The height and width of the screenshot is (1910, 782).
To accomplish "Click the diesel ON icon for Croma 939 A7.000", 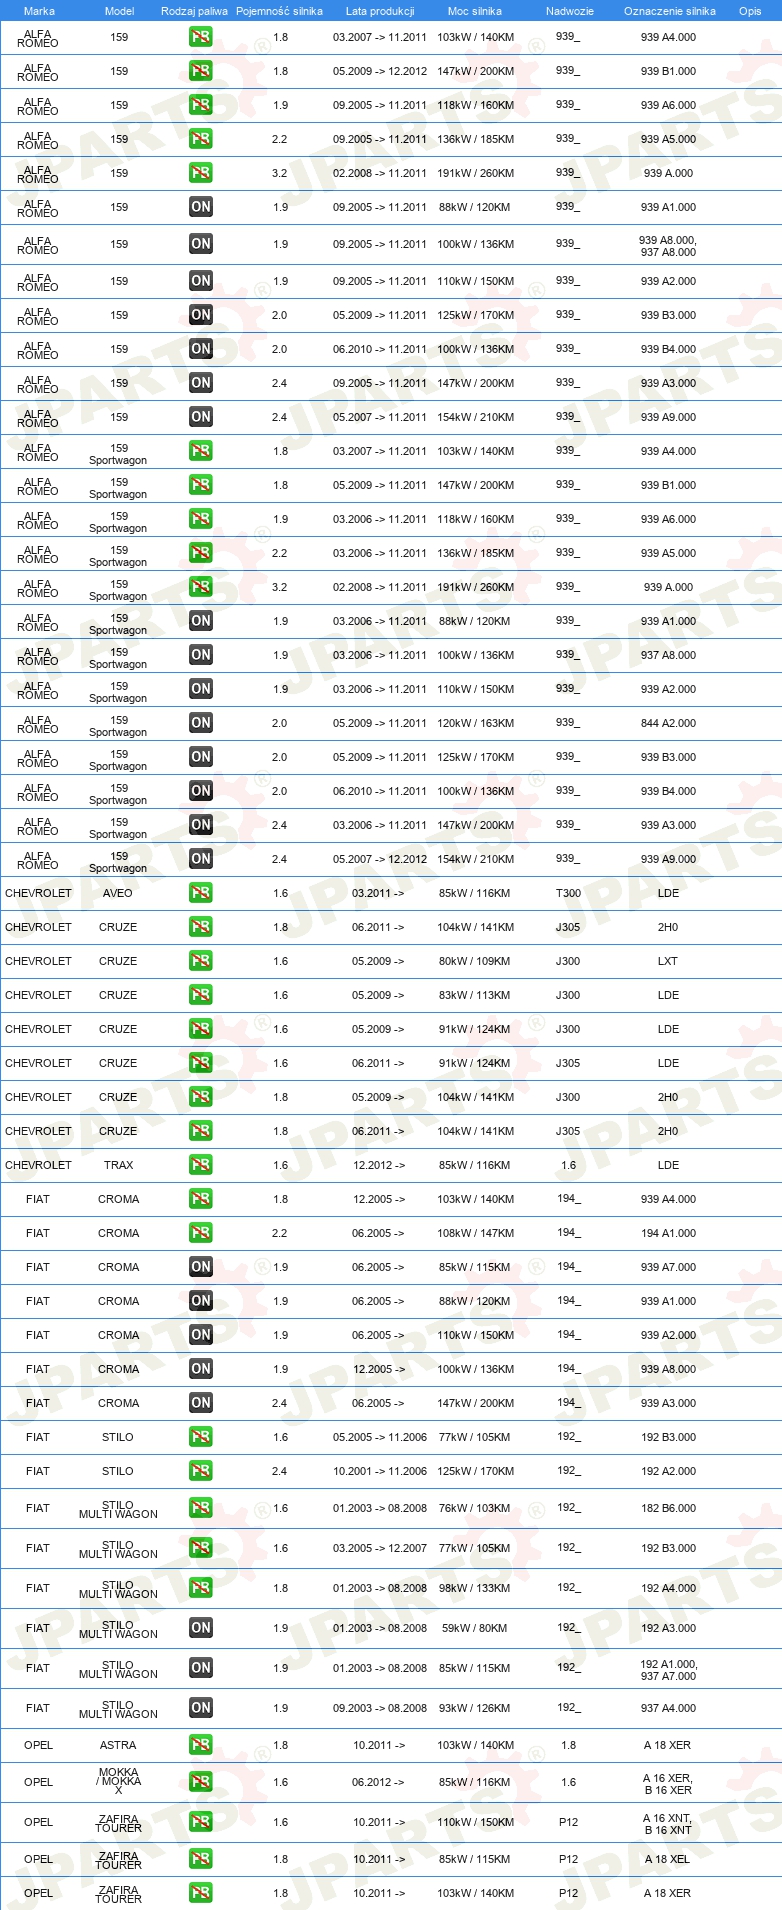I will click(x=201, y=1267).
